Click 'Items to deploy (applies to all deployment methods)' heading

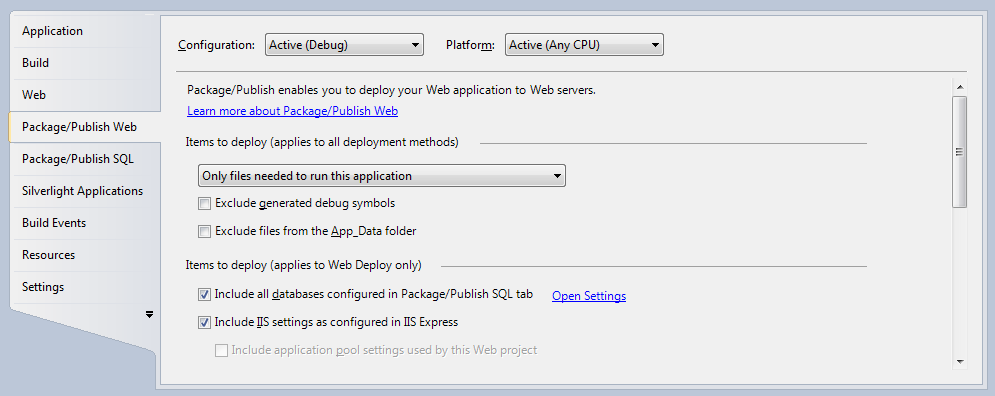click(x=322, y=142)
